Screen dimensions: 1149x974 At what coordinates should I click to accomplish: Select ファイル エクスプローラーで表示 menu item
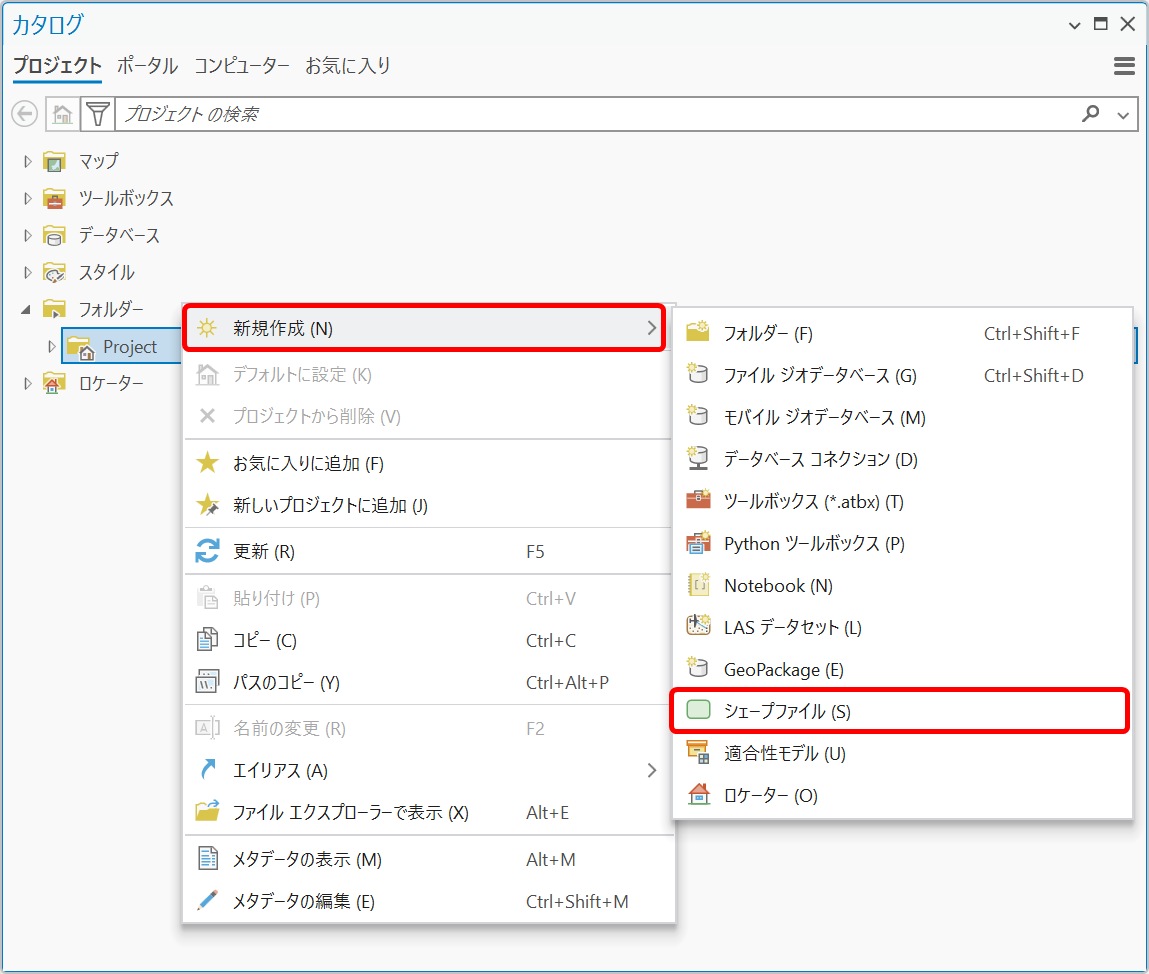tap(350, 812)
